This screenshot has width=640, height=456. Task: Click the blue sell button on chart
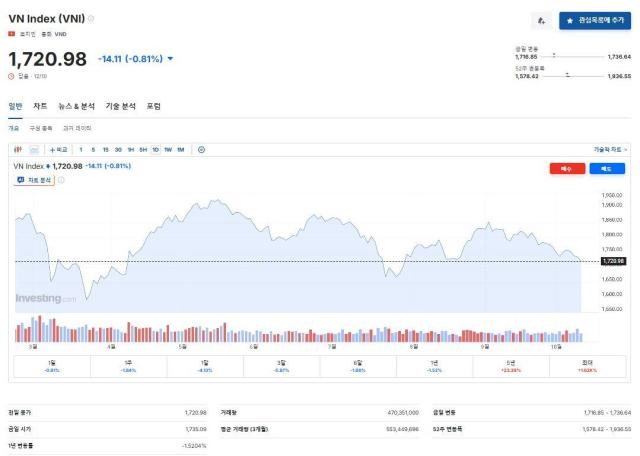[607, 169]
